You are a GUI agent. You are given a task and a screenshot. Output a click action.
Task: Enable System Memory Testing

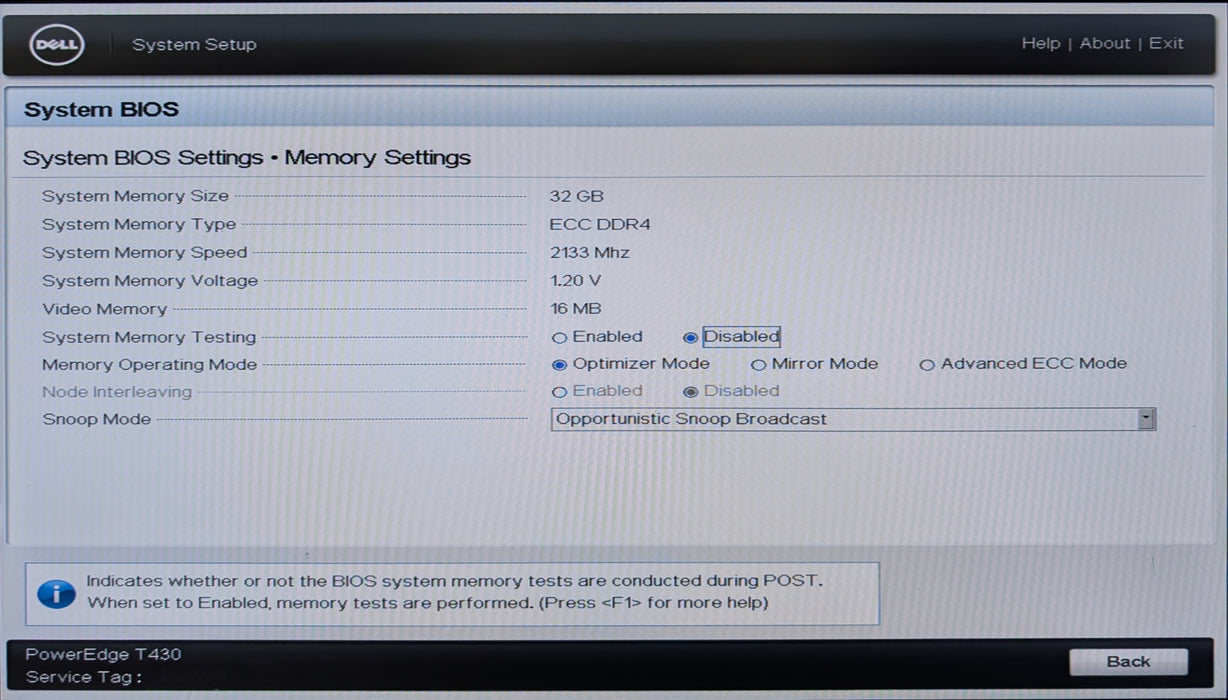pos(597,337)
